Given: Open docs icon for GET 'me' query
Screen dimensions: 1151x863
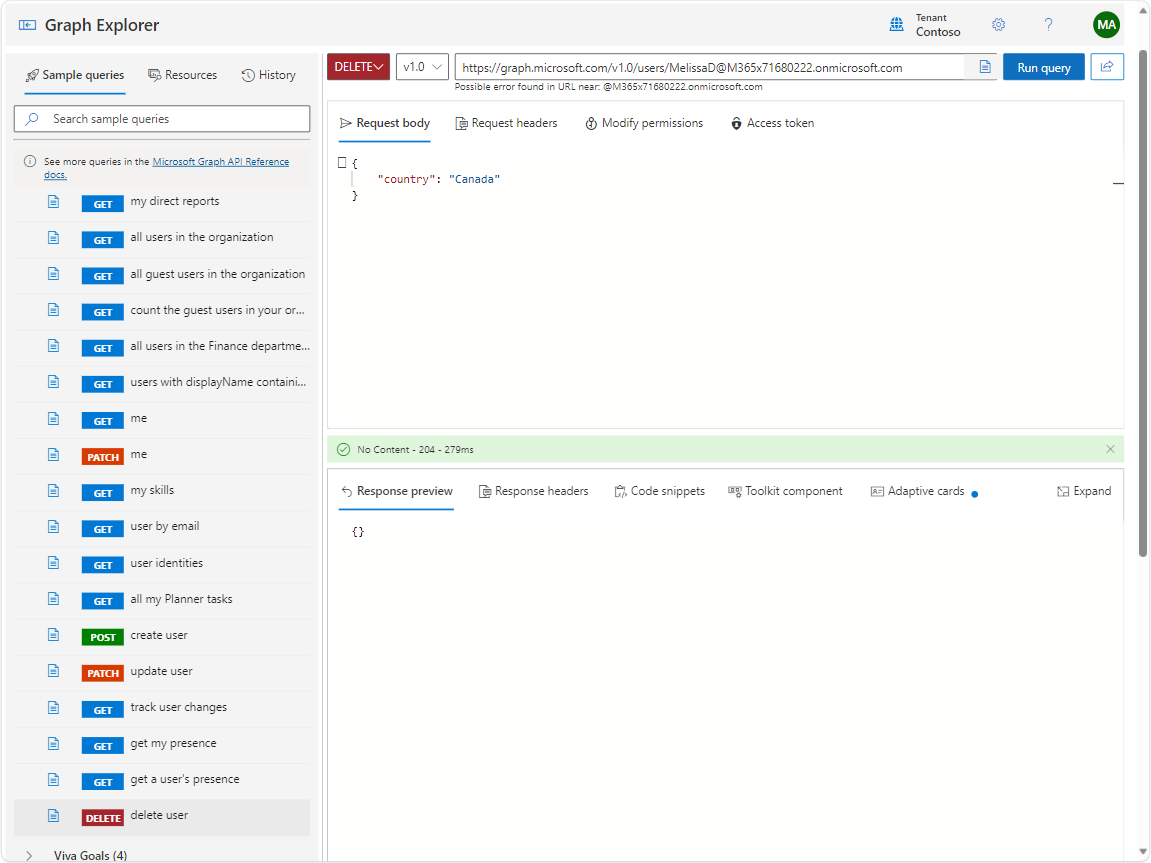Looking at the screenshot, I should tap(54, 418).
